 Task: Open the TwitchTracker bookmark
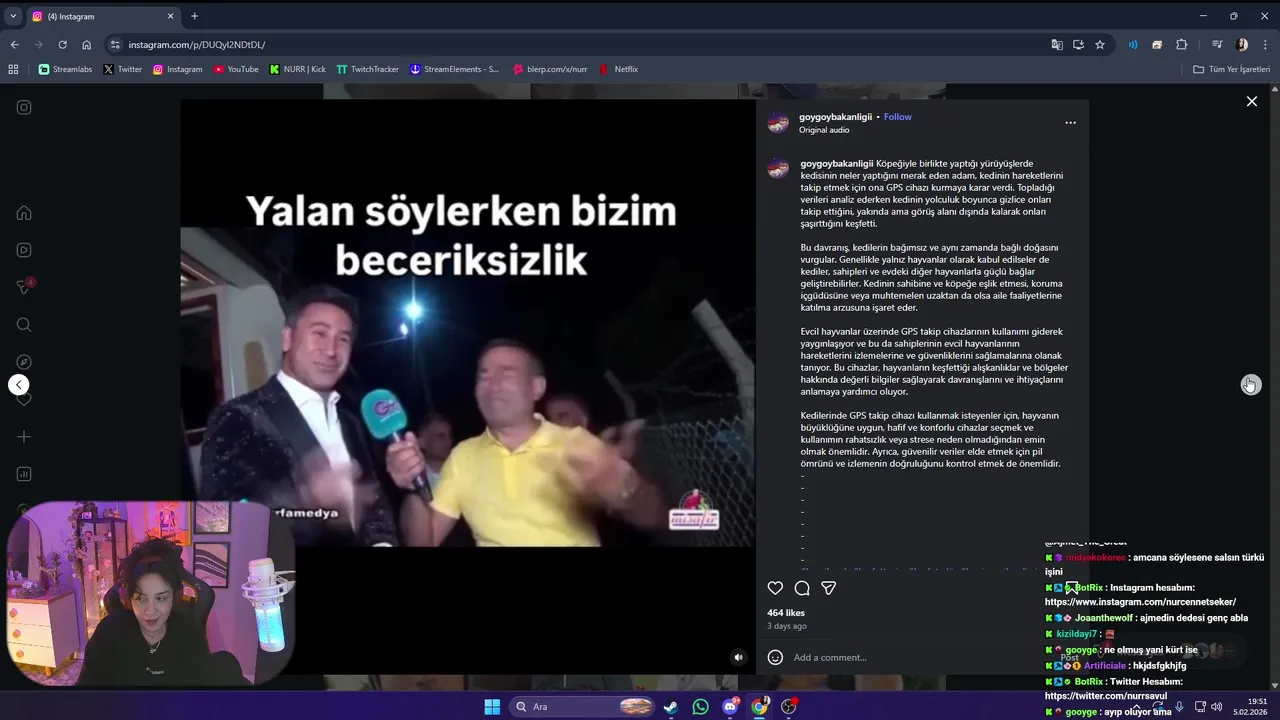368,69
